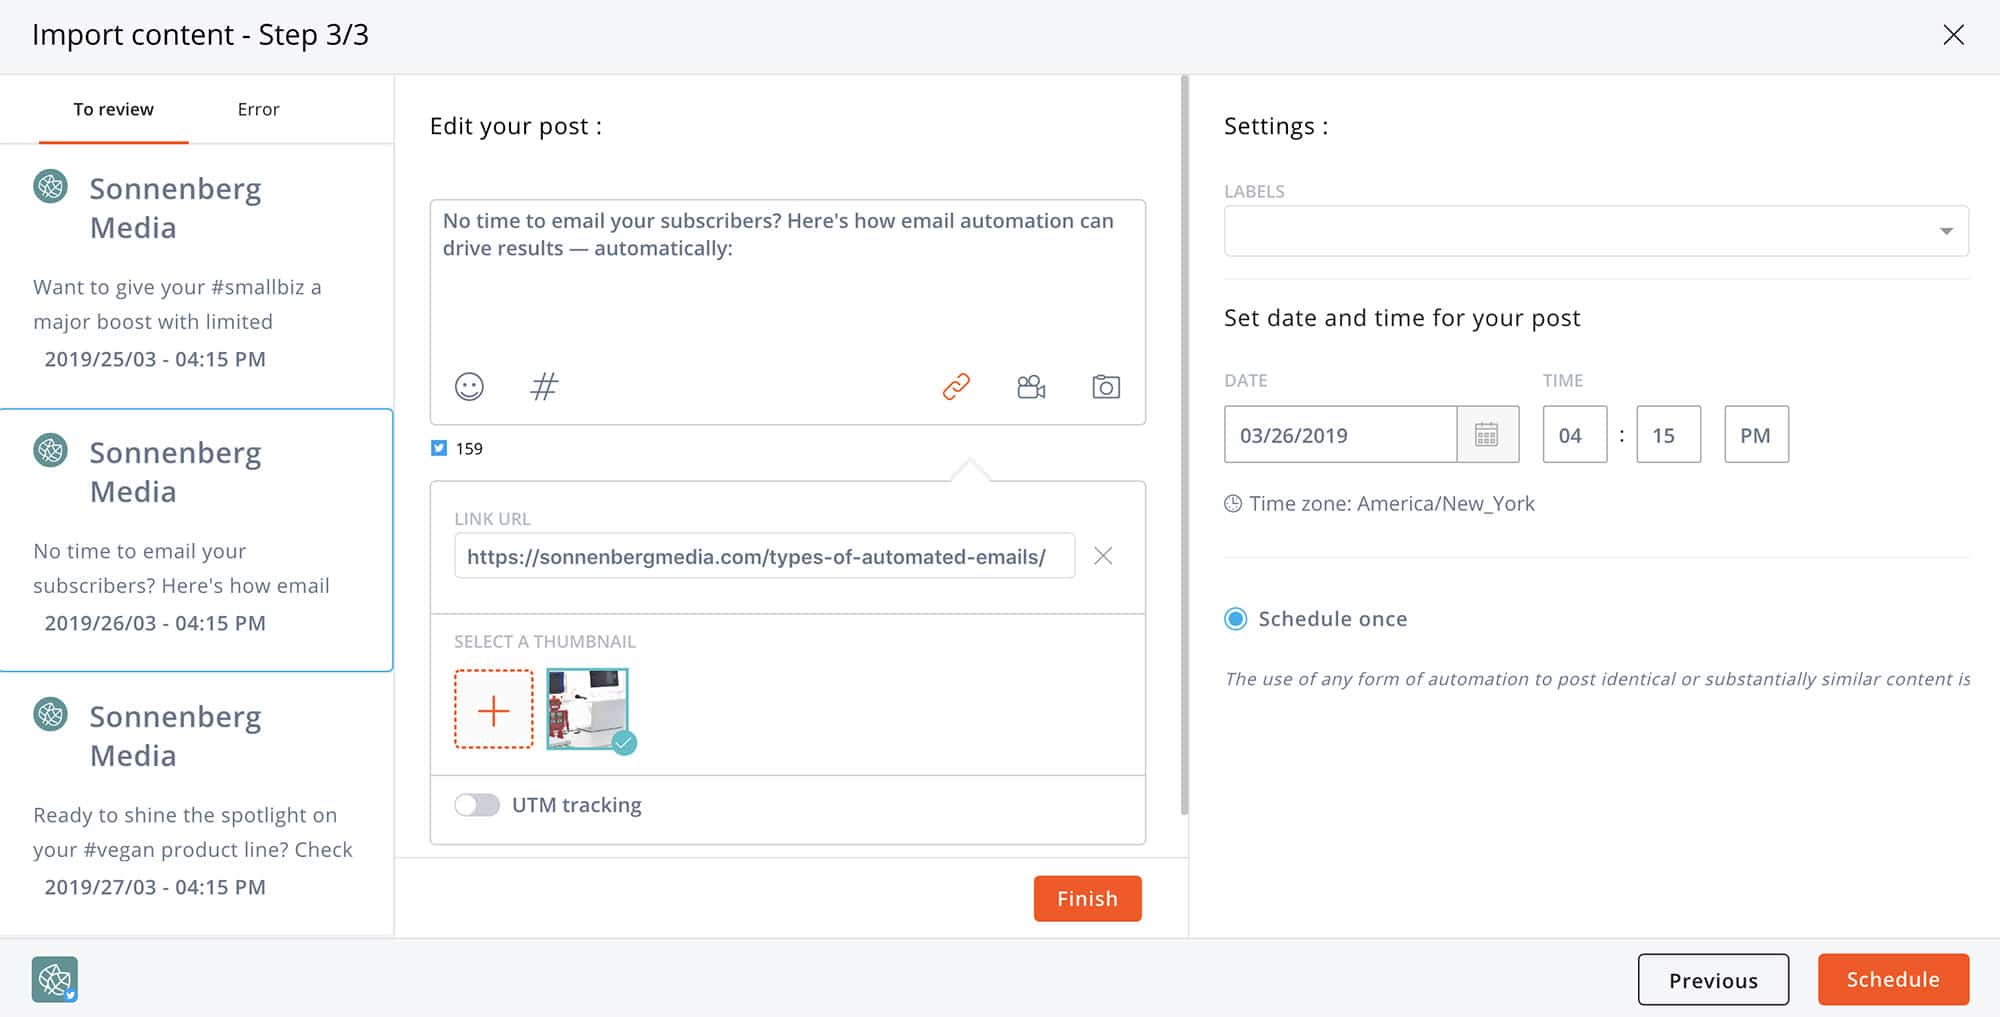
Task: Open the #vegan product line post
Action: (196, 804)
